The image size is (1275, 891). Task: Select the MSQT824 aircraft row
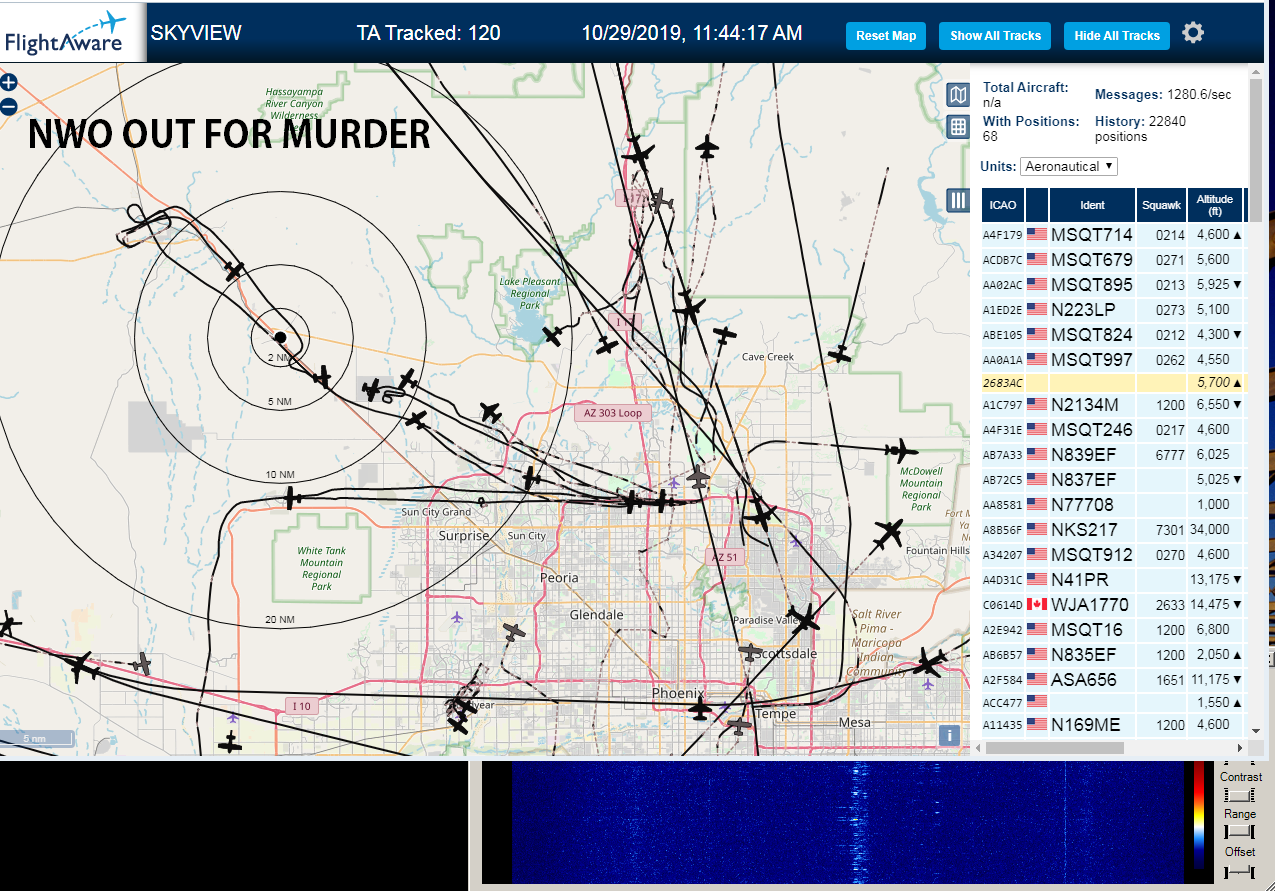coord(1113,334)
